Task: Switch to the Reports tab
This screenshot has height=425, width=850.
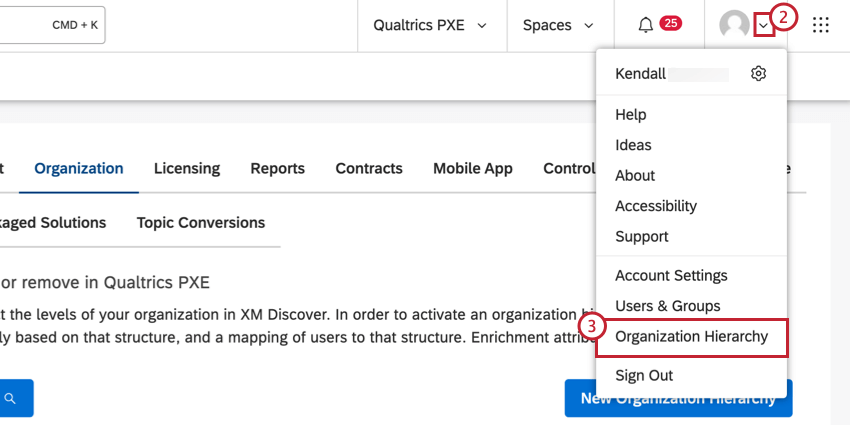Action: [x=277, y=169]
